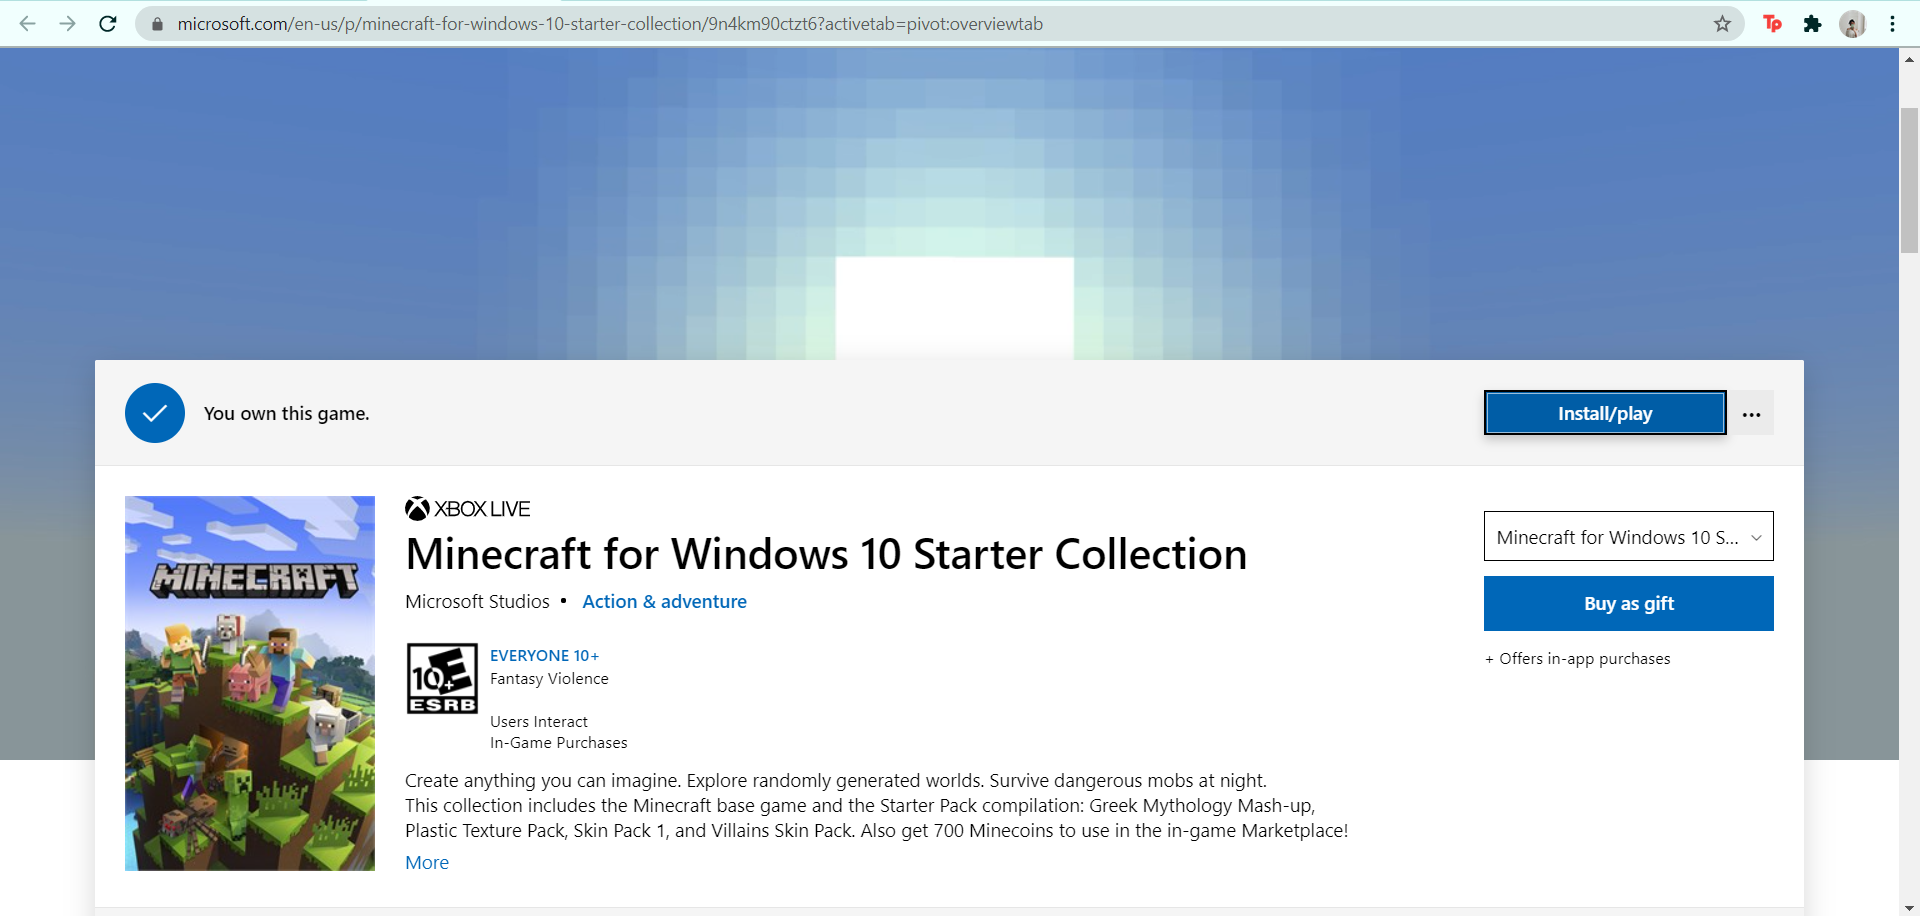Reload the Microsoft Store page
1920x916 pixels.
[x=108, y=23]
